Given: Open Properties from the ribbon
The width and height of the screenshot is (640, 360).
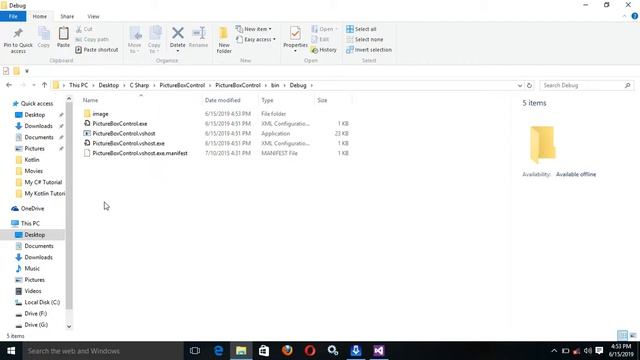Looking at the screenshot, I should [x=295, y=40].
